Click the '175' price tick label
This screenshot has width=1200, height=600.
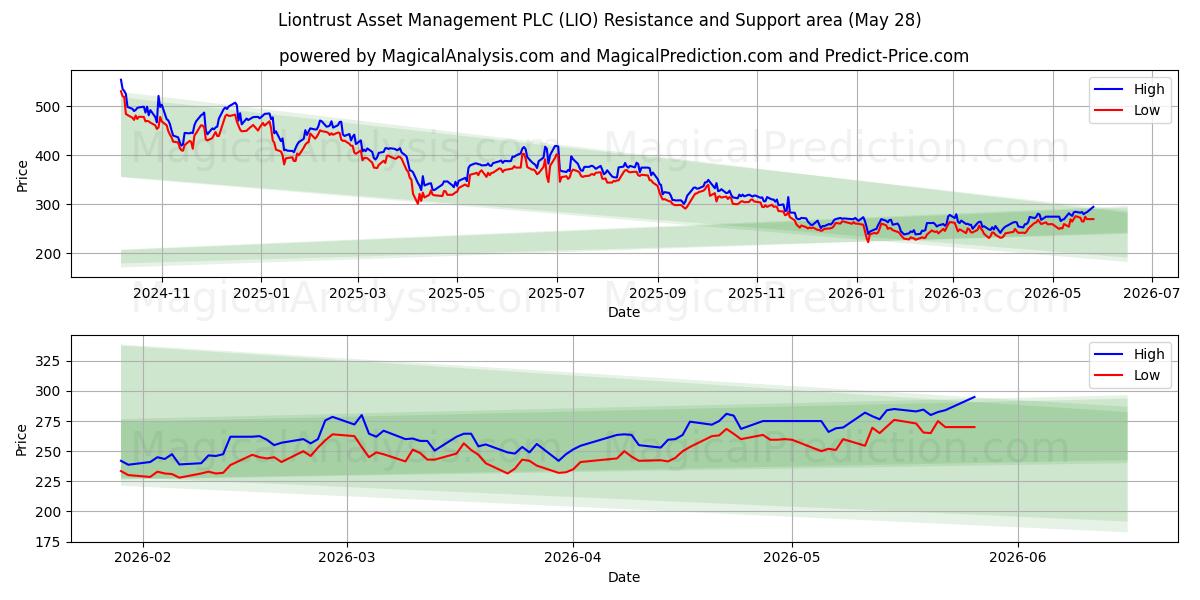50,542
